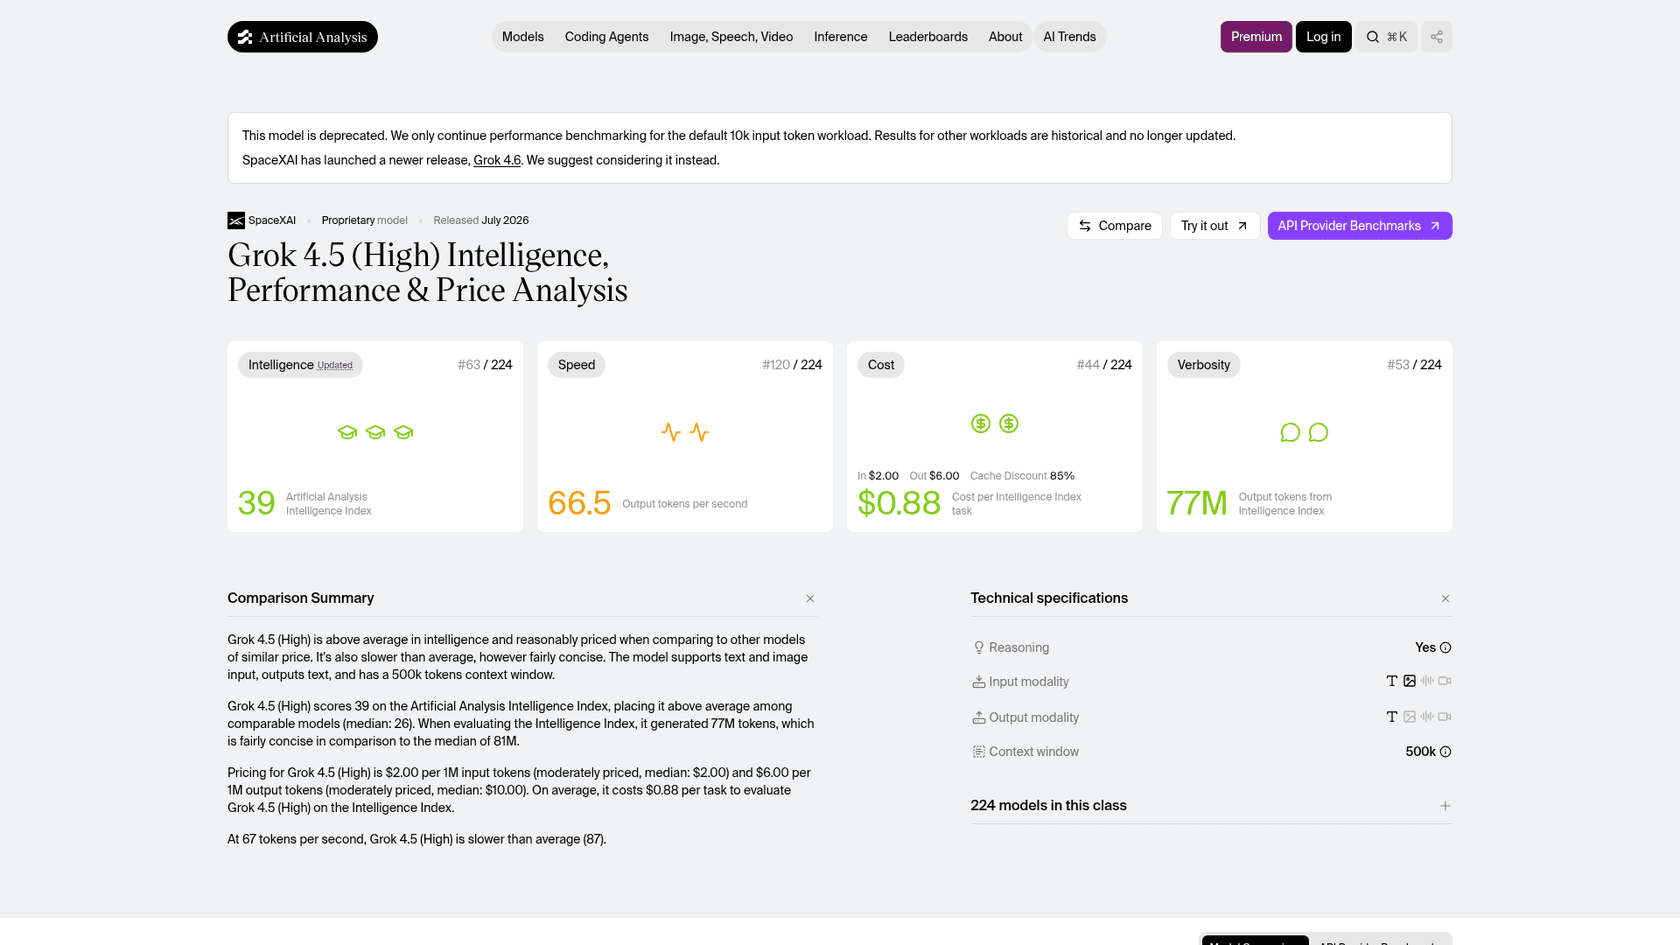This screenshot has width=1680, height=945.
Task: Click the Try it out button
Action: (1215, 226)
